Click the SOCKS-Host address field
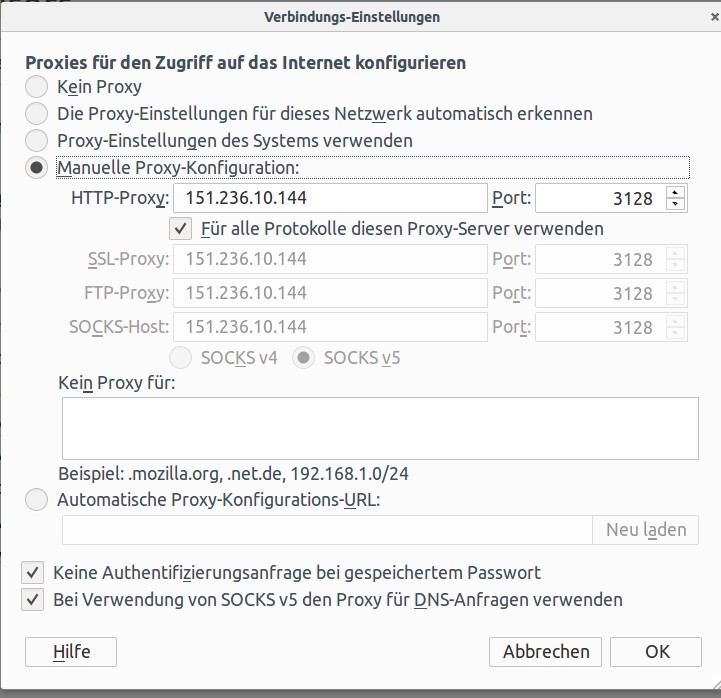 pyautogui.click(x=330, y=327)
